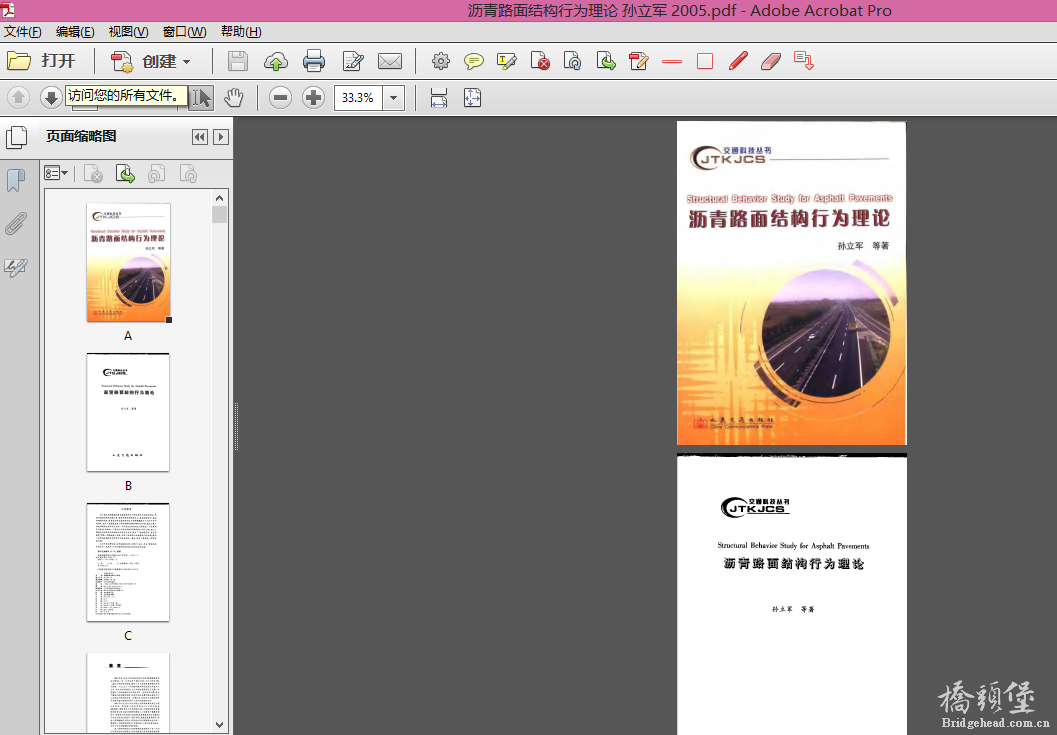Screen dimensions: 1057x735
Task: Zoom in with the plus button
Action: pos(313,98)
